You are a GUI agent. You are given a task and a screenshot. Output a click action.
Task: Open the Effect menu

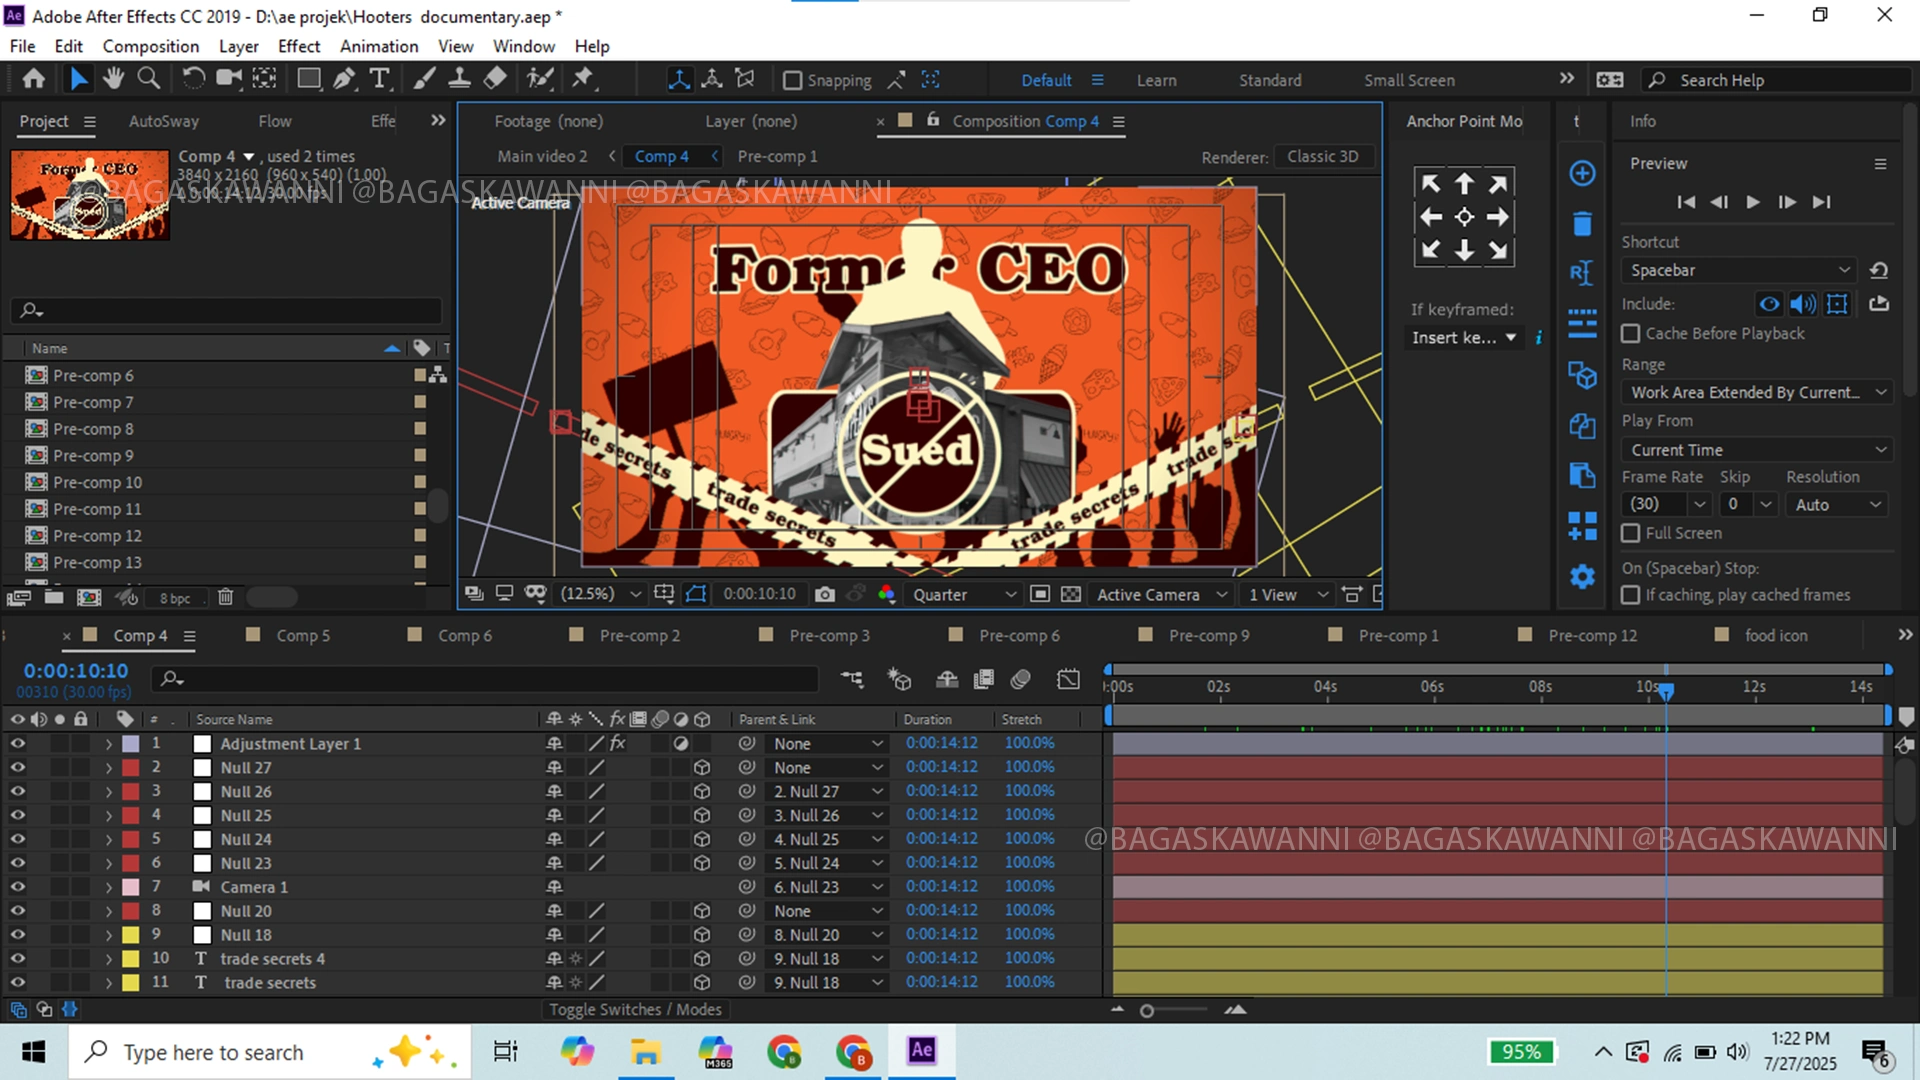[298, 46]
